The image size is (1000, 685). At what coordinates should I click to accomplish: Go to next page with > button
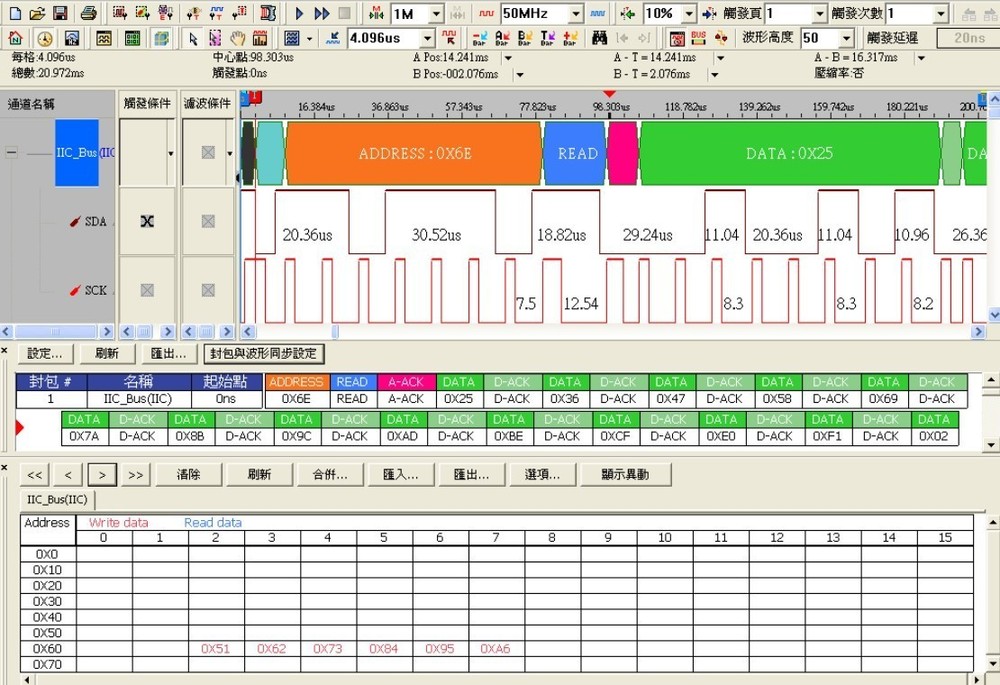tap(102, 475)
